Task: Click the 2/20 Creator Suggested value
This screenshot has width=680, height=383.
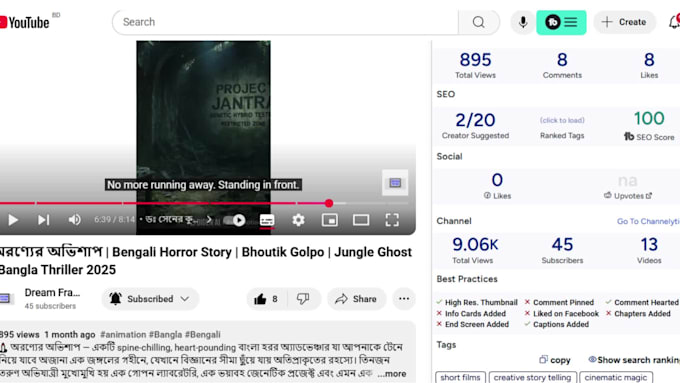Action: (475, 120)
